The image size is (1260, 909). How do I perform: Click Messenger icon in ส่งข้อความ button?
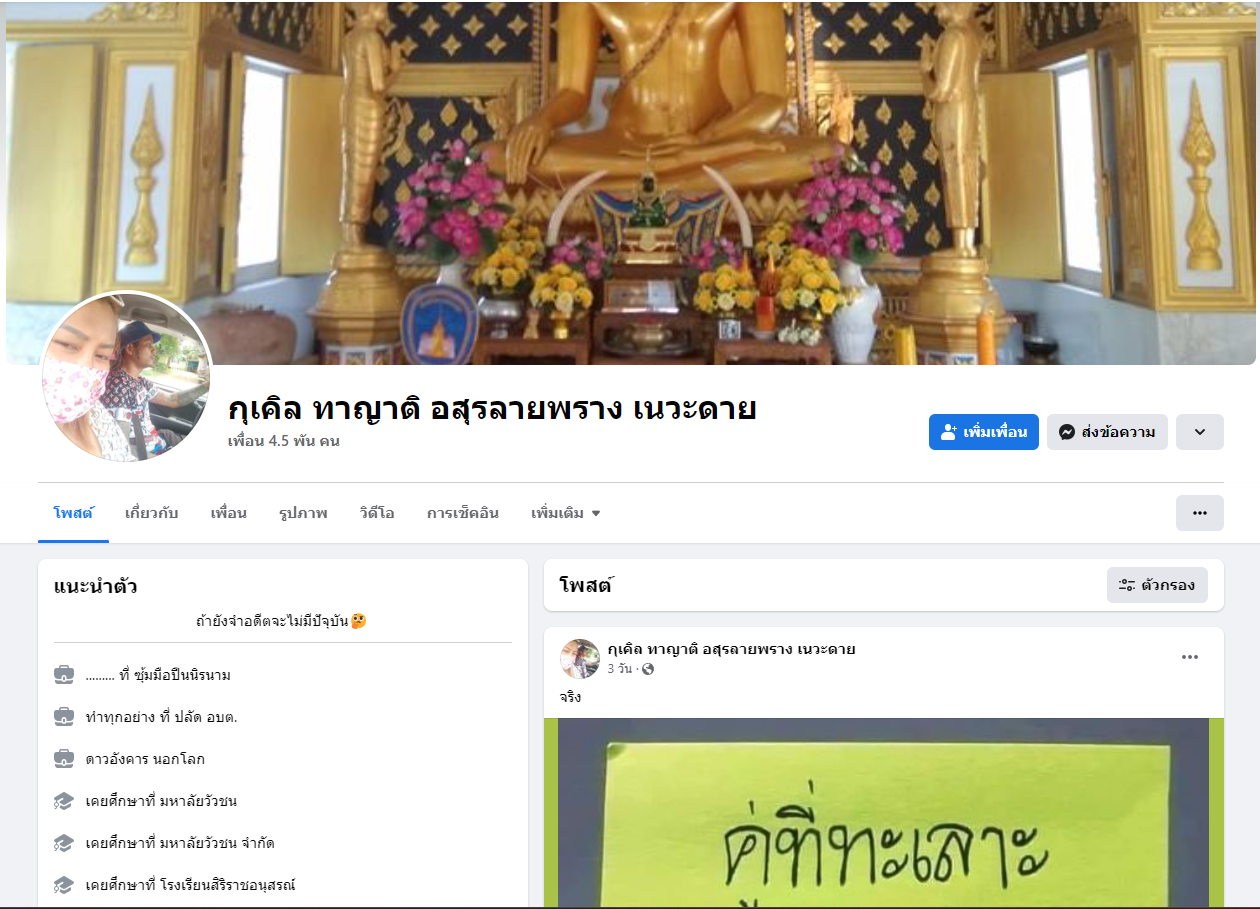point(1067,432)
